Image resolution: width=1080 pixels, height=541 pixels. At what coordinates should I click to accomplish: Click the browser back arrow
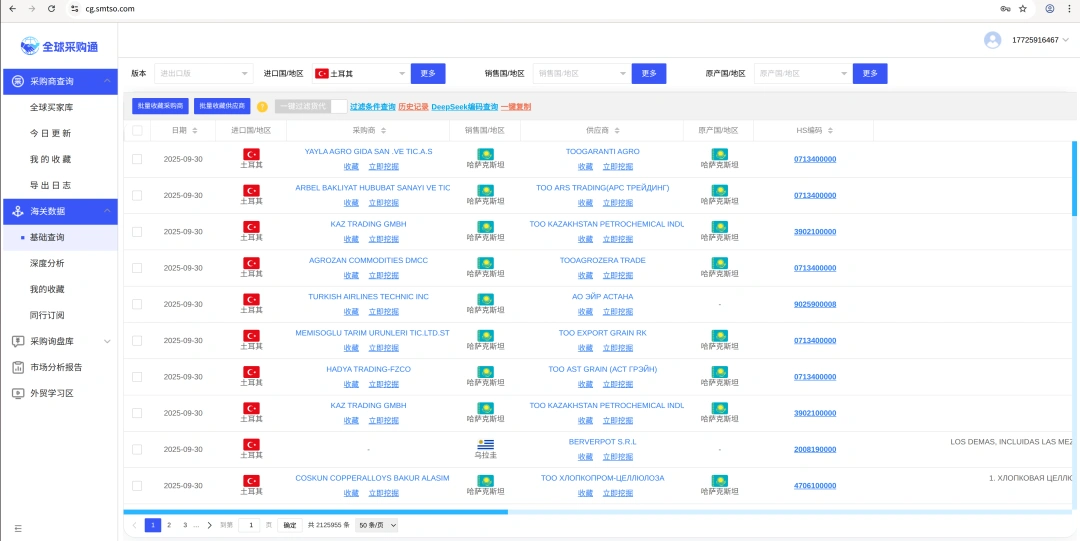(10, 9)
